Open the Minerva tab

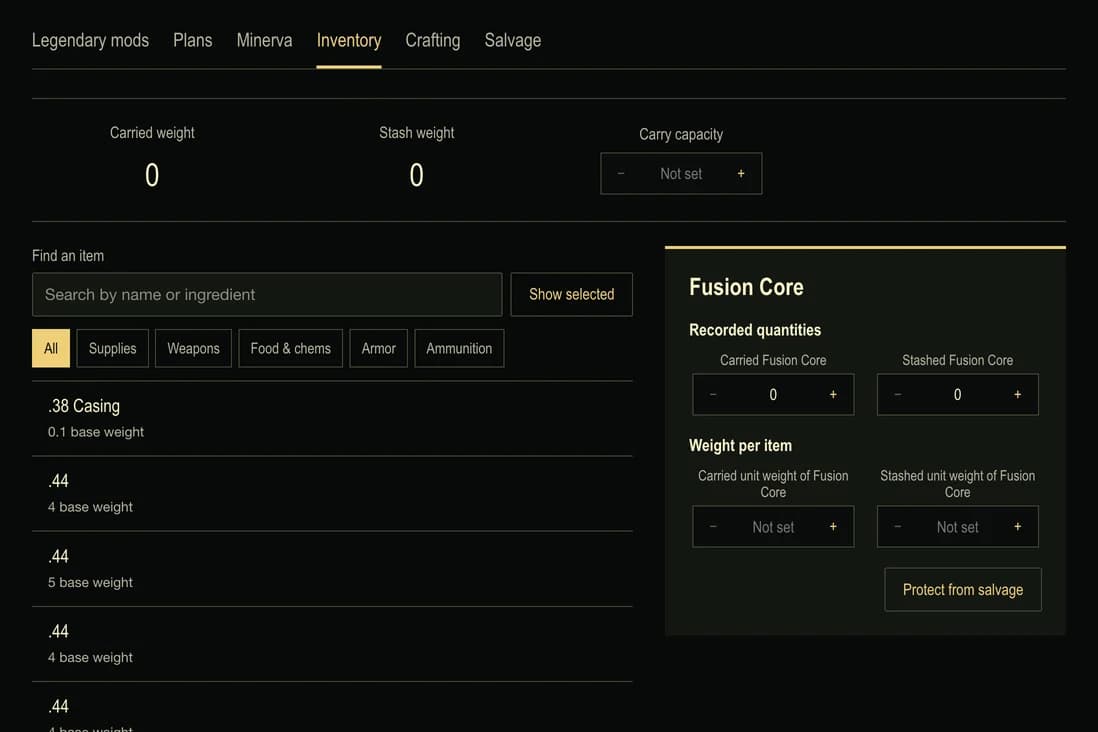(x=264, y=41)
